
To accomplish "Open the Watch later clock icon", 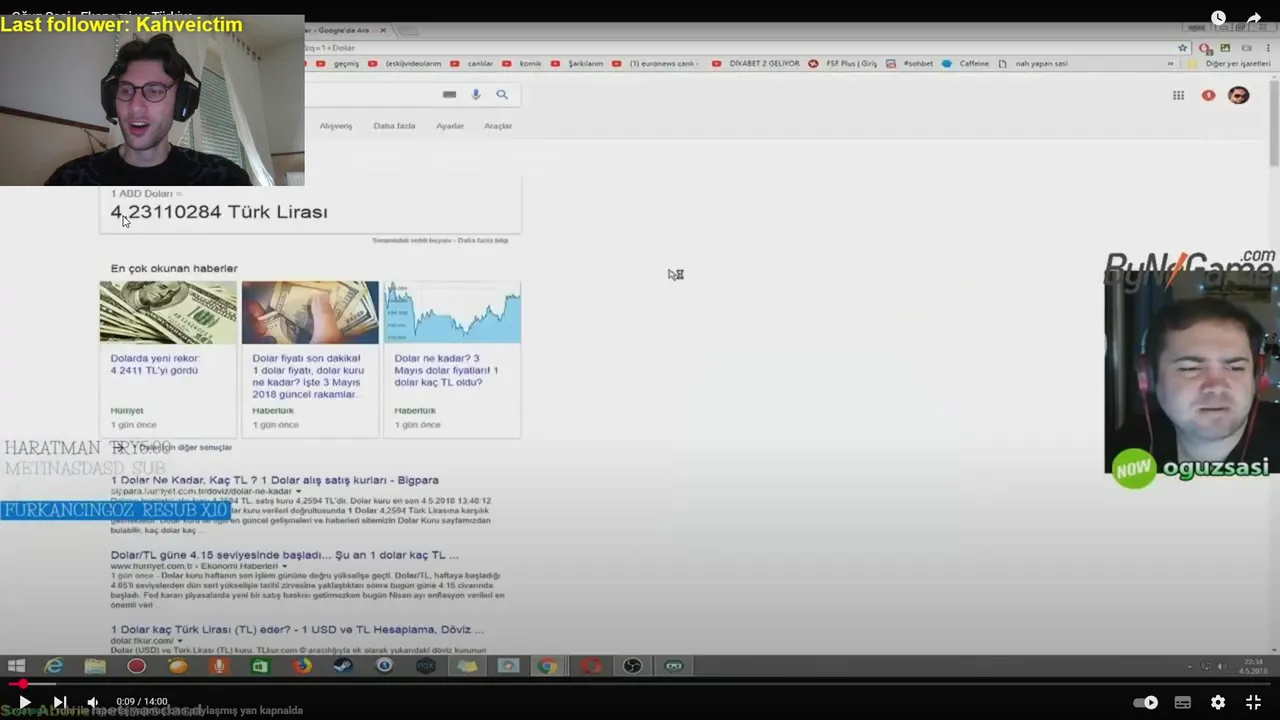I will coord(1218,18).
